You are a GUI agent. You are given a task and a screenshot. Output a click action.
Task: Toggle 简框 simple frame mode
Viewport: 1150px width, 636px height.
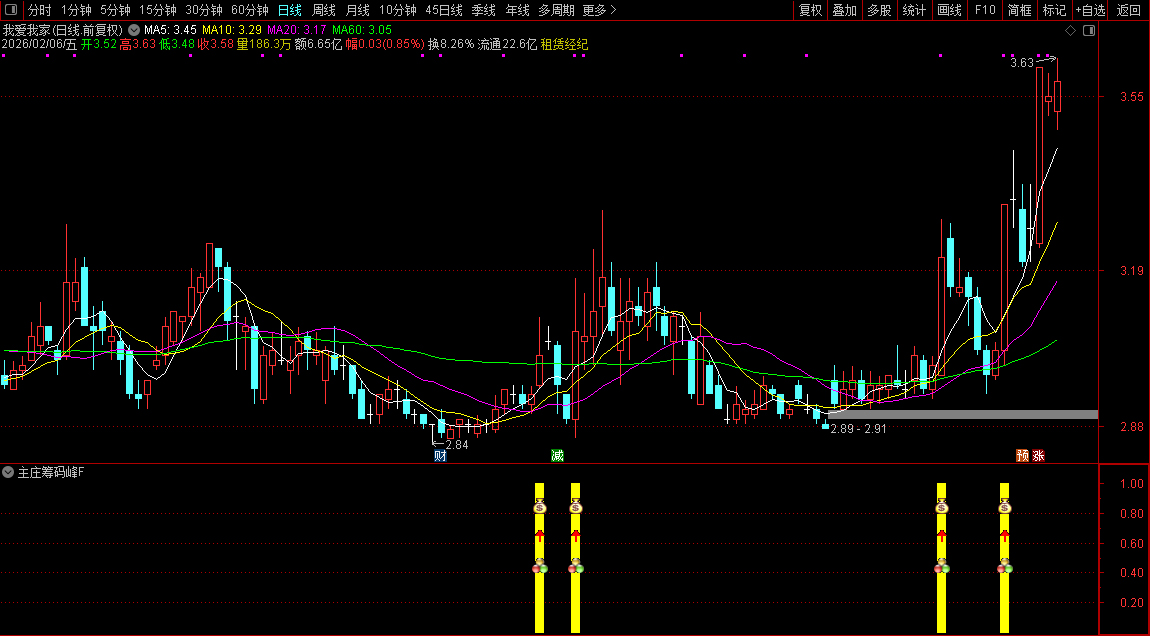coord(1020,10)
